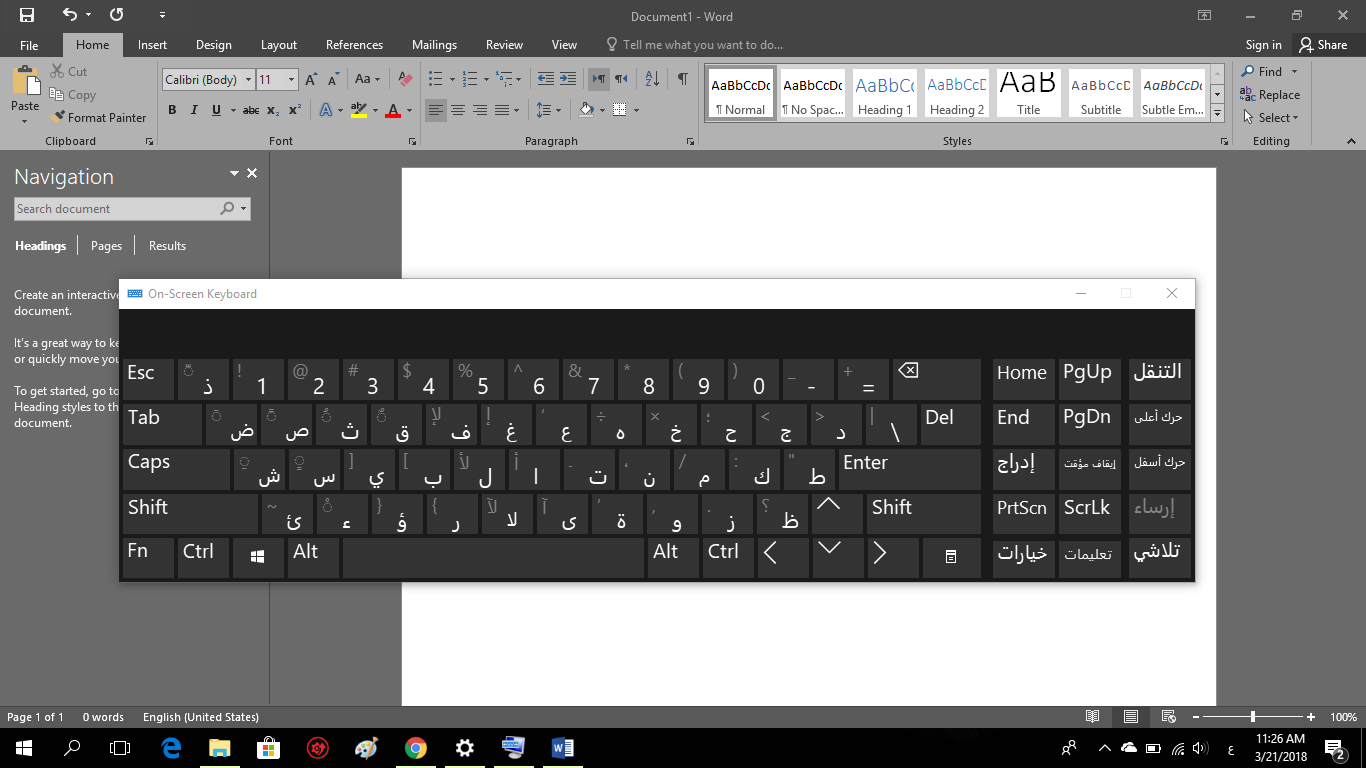Viewport: 1366px width, 768px height.
Task: Apply subscript formatting
Action: pos(272,110)
